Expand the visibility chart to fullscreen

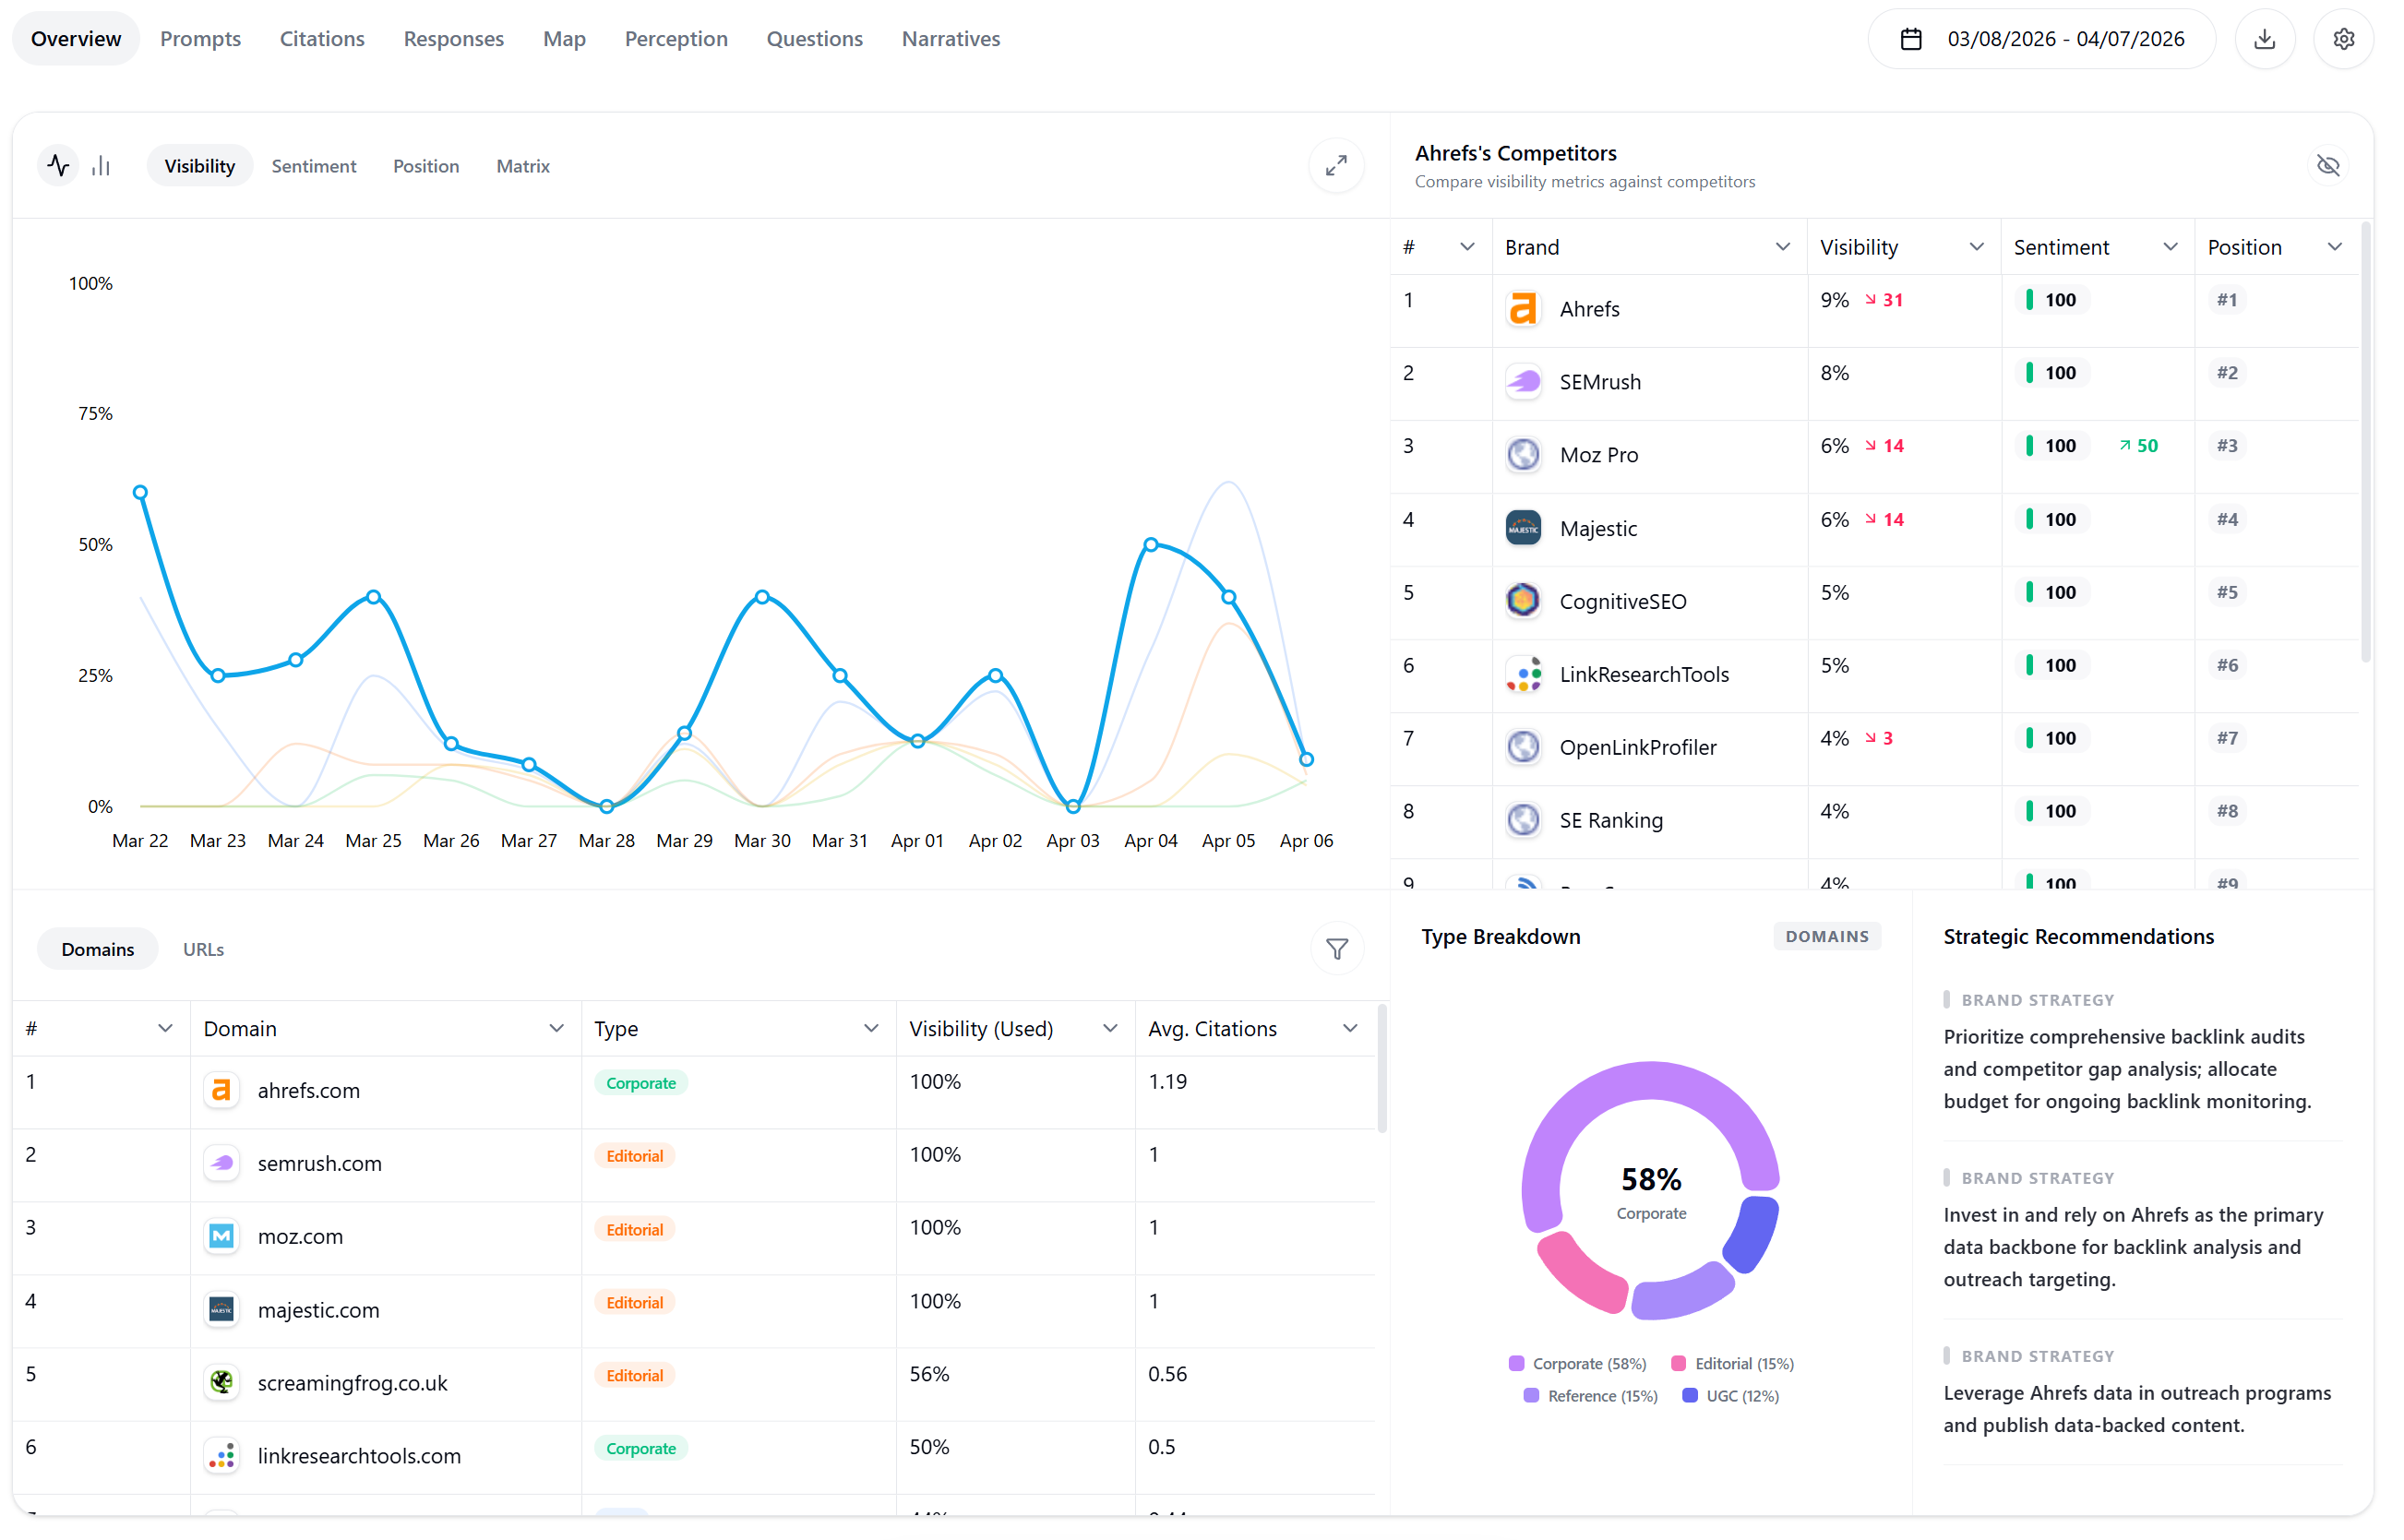(x=1336, y=166)
